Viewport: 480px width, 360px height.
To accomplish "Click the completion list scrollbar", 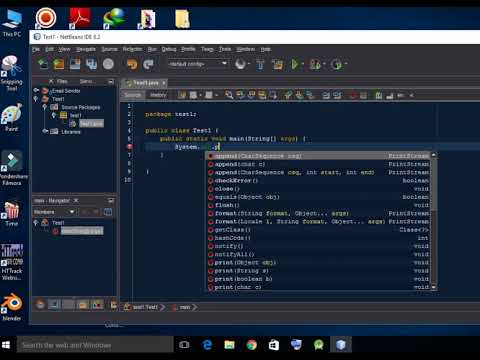I will pos(434,221).
